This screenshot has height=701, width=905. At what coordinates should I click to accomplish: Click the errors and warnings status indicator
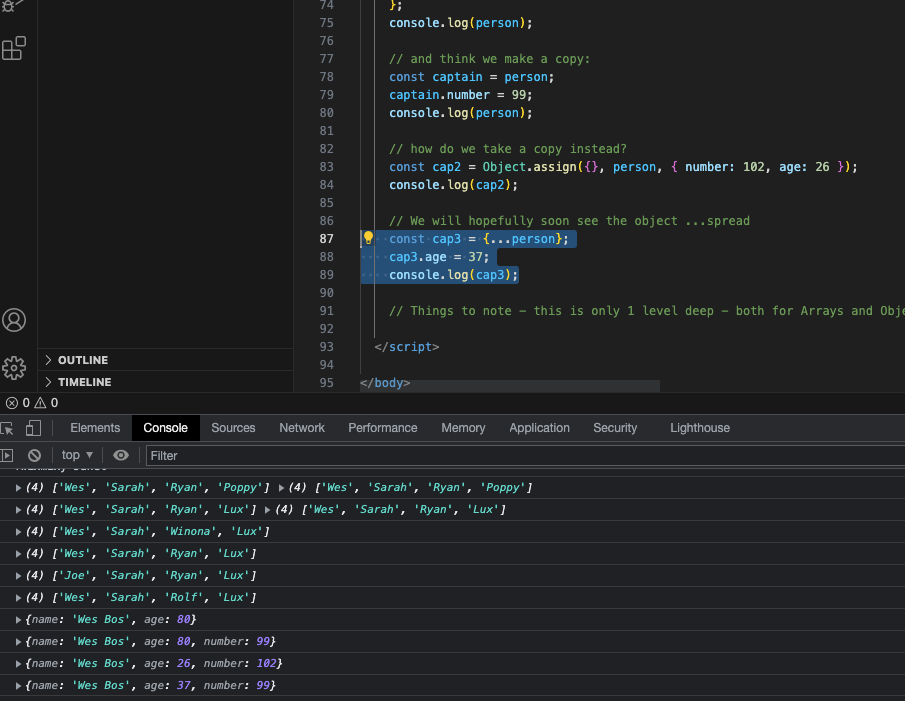coord(30,403)
